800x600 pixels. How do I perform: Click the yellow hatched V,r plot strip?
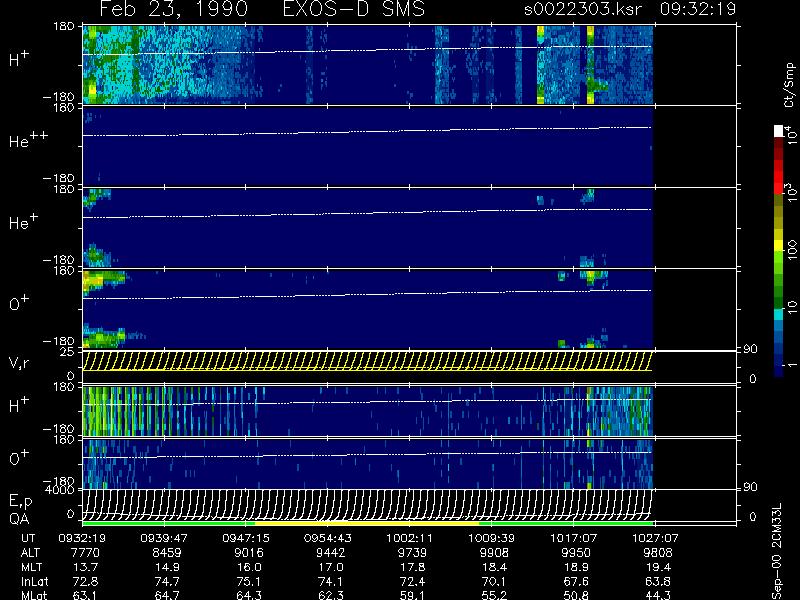[x=368, y=361]
